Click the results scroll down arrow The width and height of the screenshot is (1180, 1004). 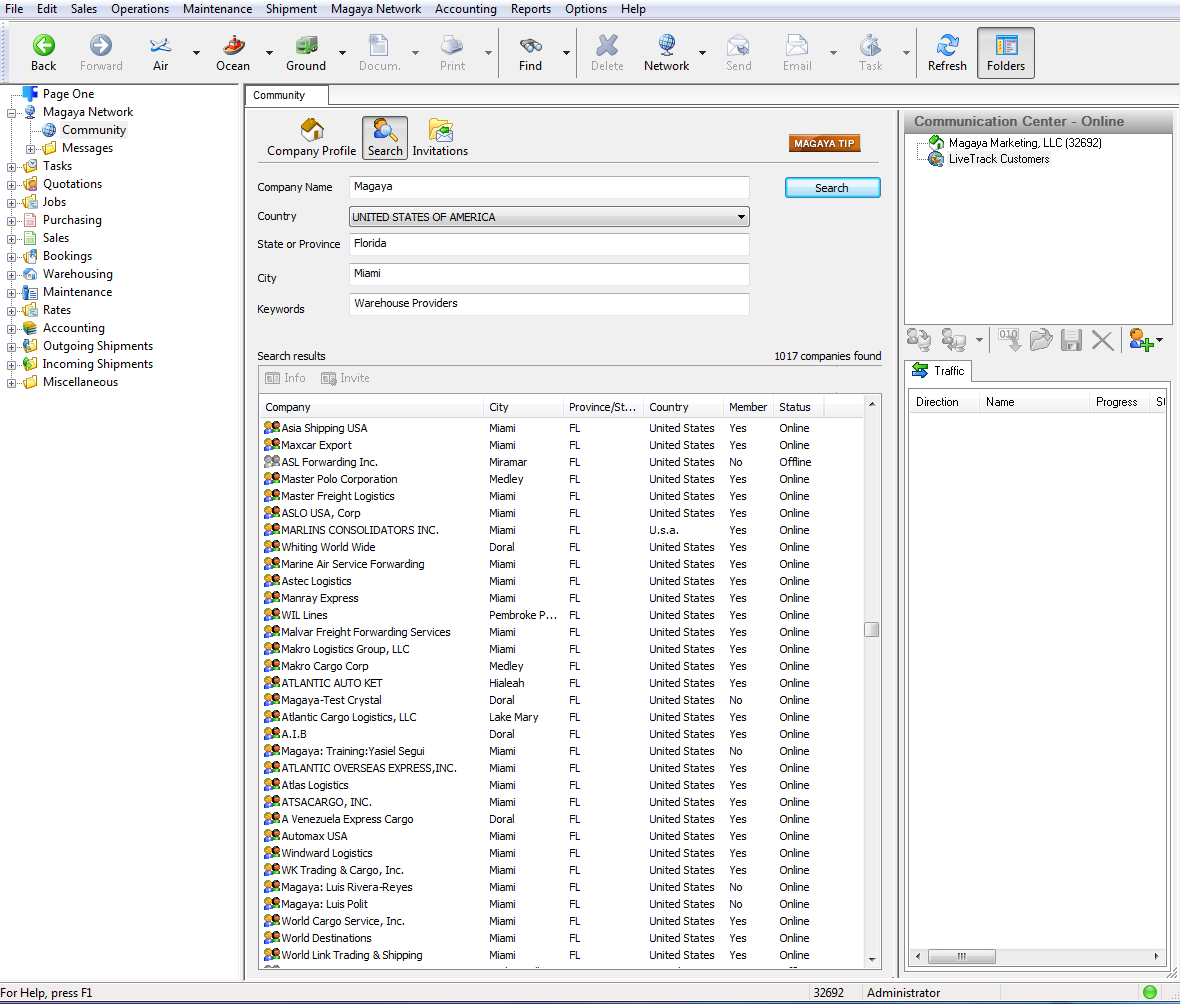coord(872,959)
